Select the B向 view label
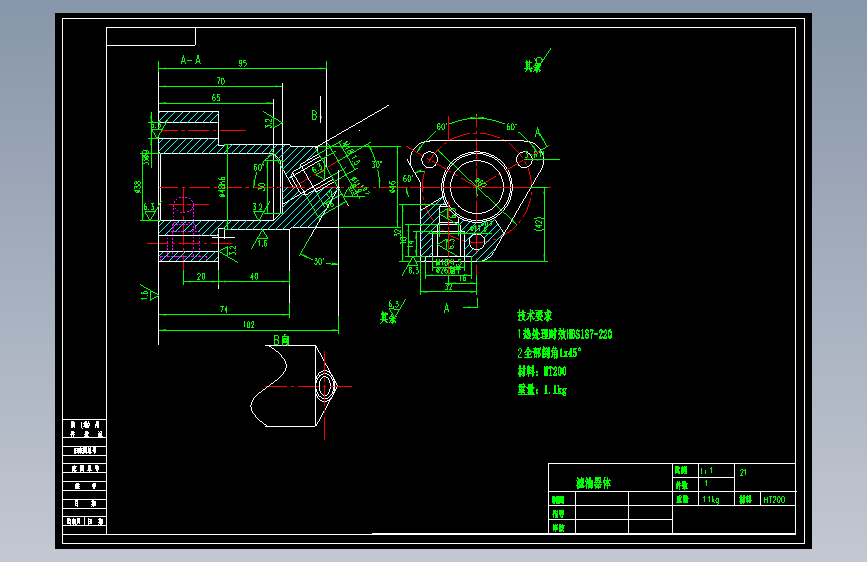 (x=281, y=340)
